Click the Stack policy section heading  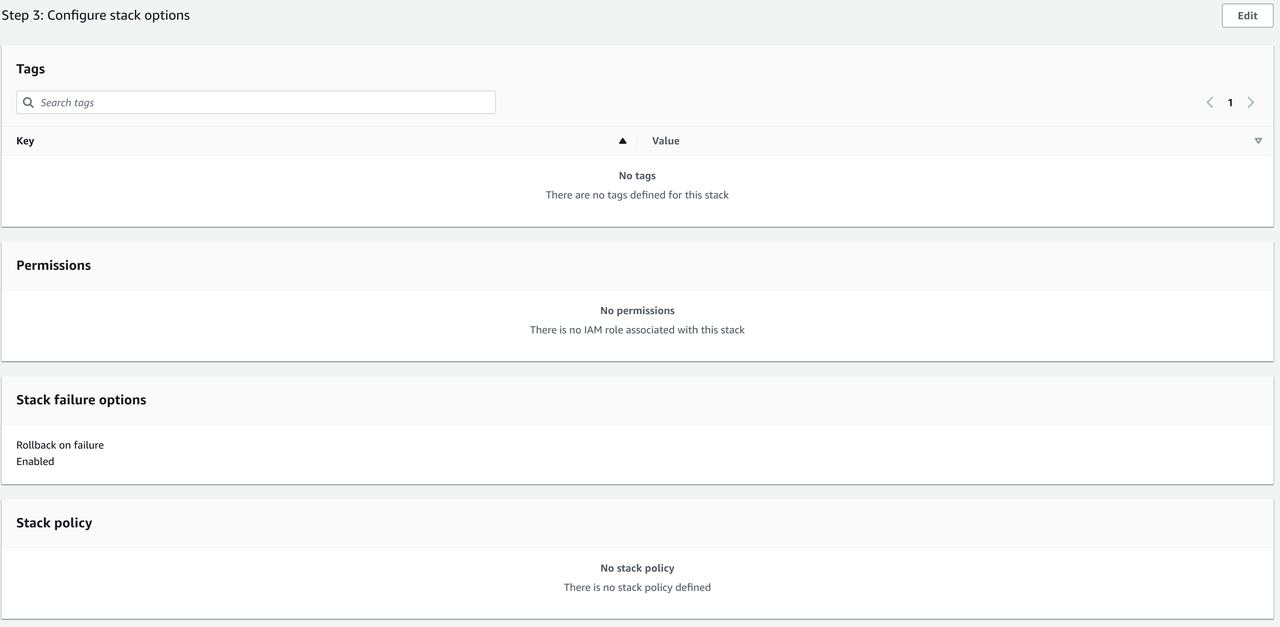pos(54,523)
